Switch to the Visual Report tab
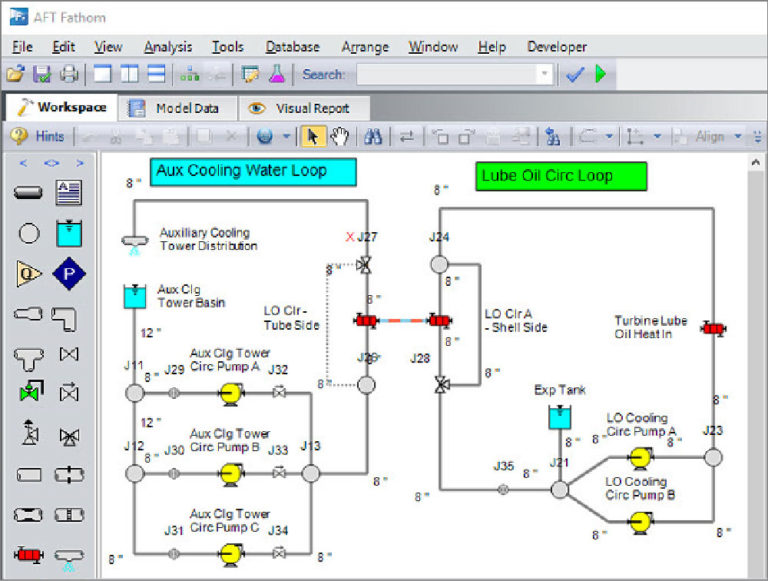 pyautogui.click(x=304, y=108)
